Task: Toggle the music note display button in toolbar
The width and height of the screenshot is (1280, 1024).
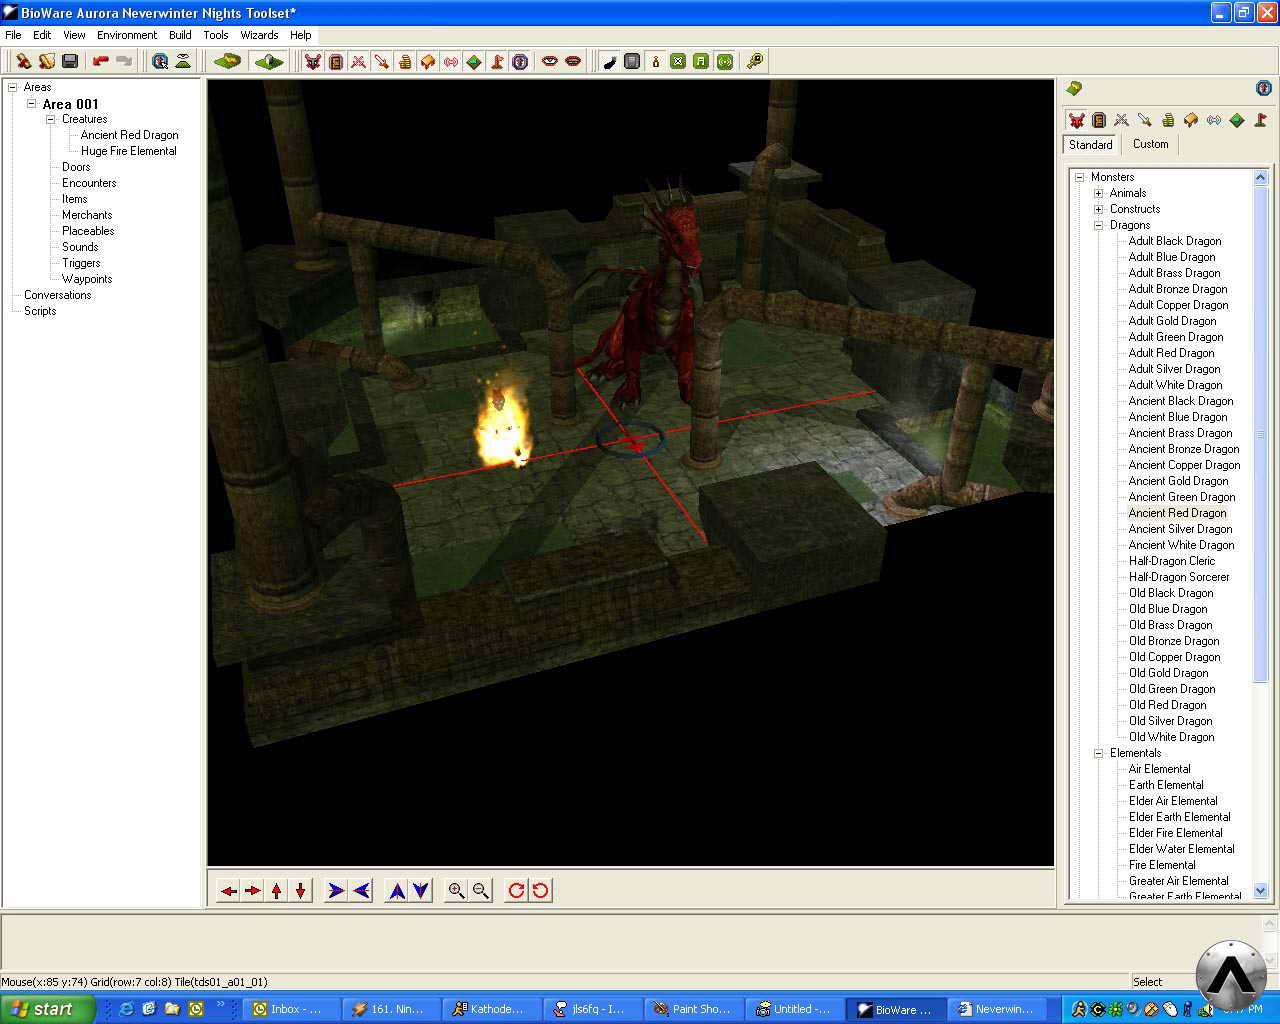Action: [701, 61]
